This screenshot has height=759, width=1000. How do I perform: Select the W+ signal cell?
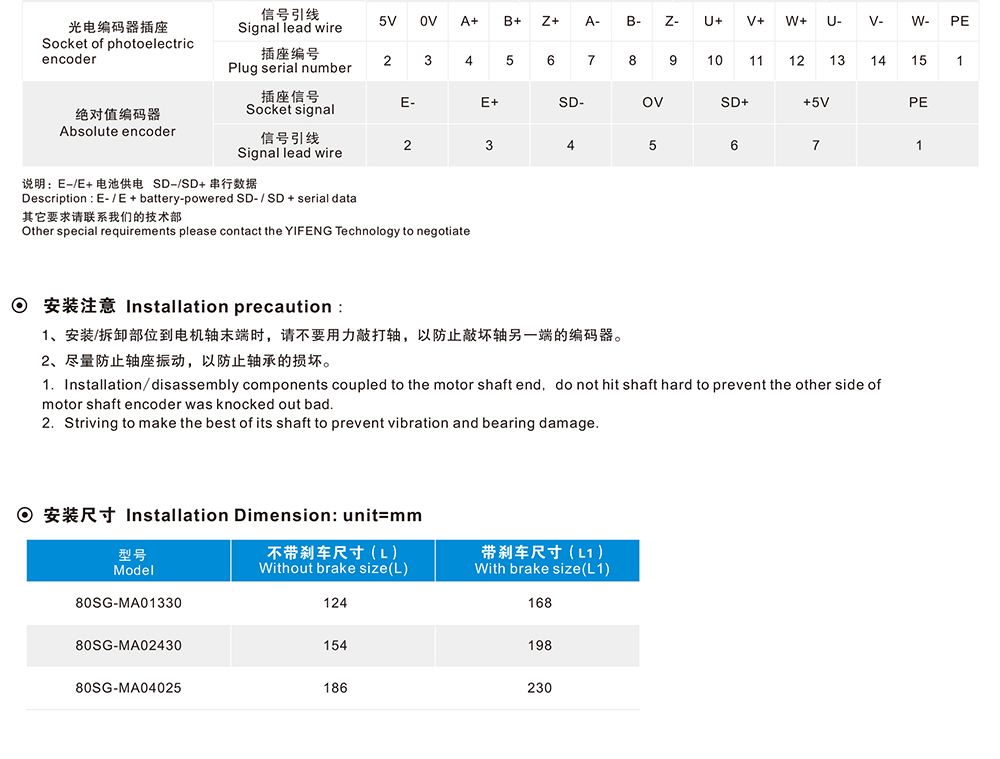pyautogui.click(x=796, y=21)
